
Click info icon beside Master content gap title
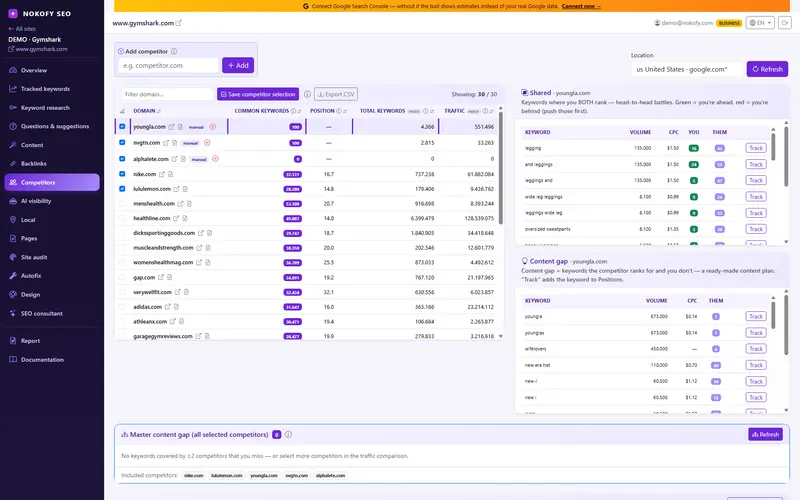coord(288,435)
